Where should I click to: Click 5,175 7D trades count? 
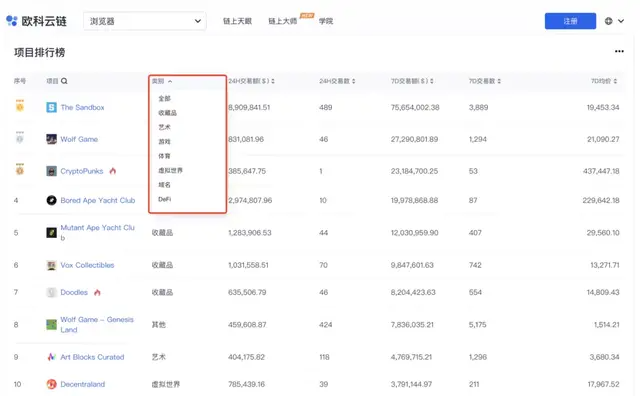coord(478,325)
